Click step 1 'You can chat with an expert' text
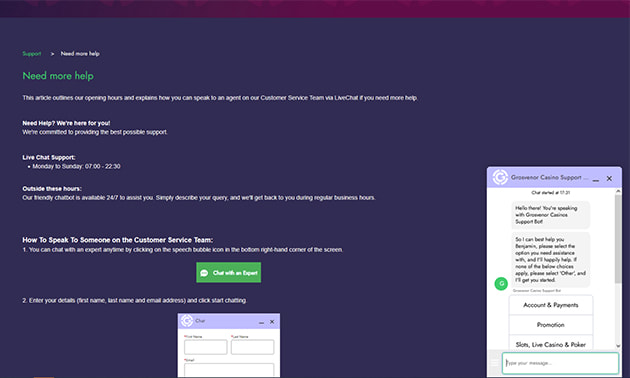 [x=183, y=250]
